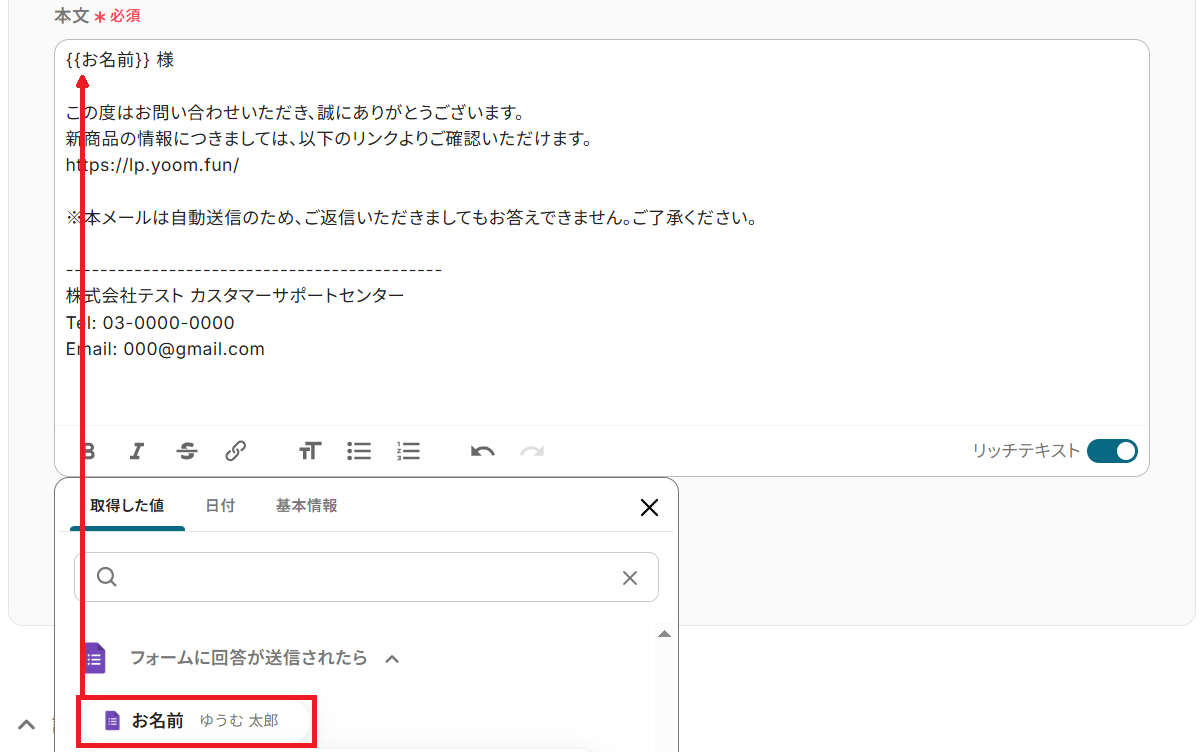Click the Tel: 03-0000-0000 line

150,323
